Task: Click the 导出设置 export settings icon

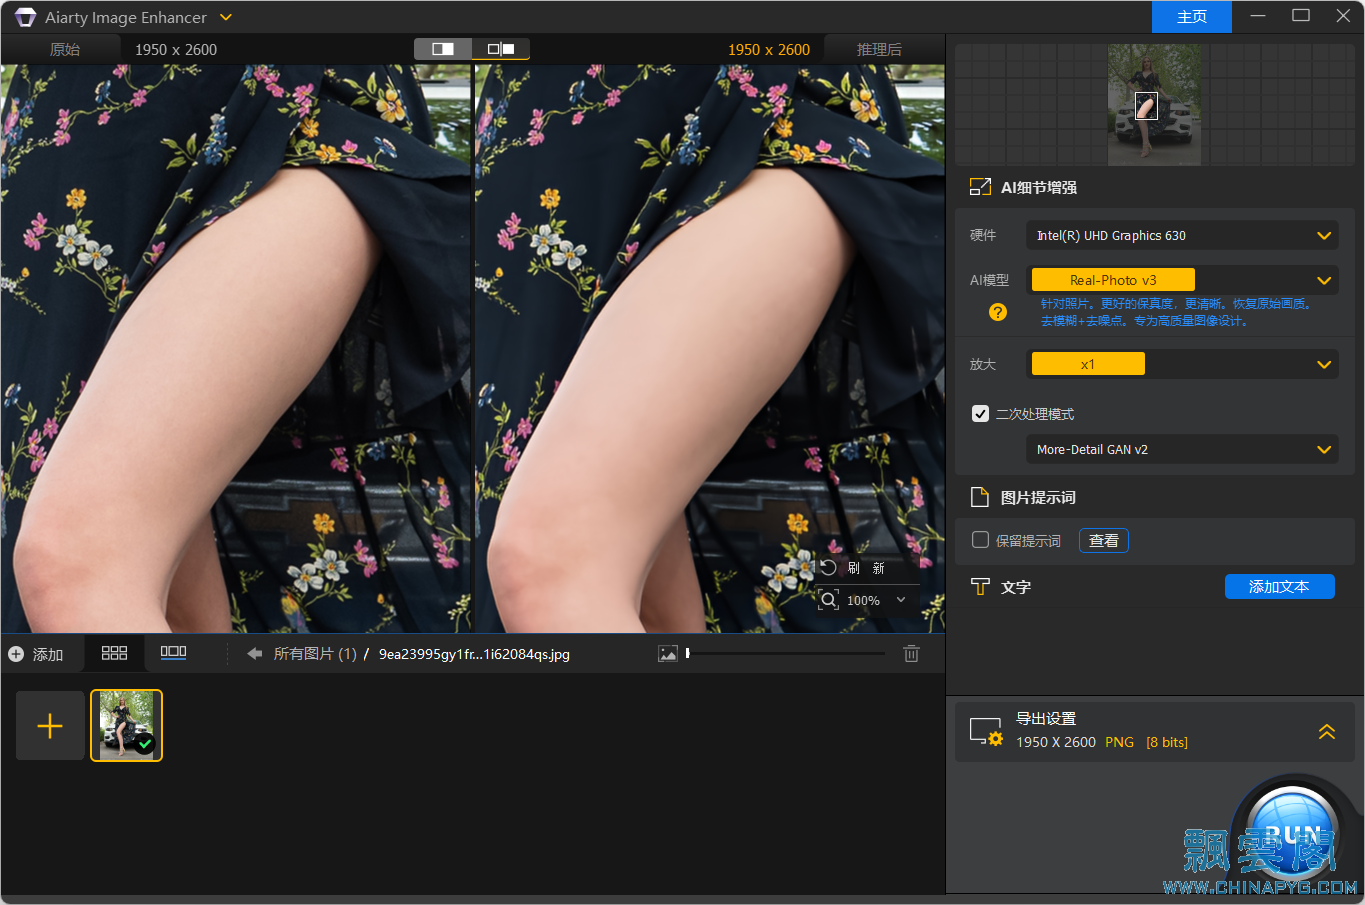Action: pyautogui.click(x=986, y=732)
